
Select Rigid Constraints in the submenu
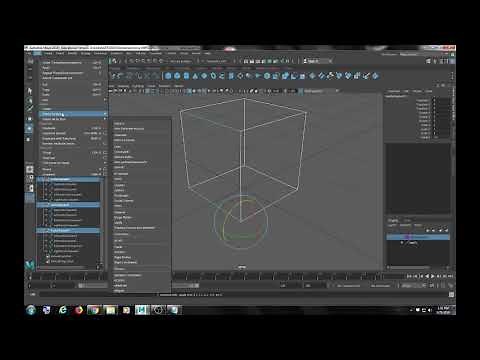point(126,262)
